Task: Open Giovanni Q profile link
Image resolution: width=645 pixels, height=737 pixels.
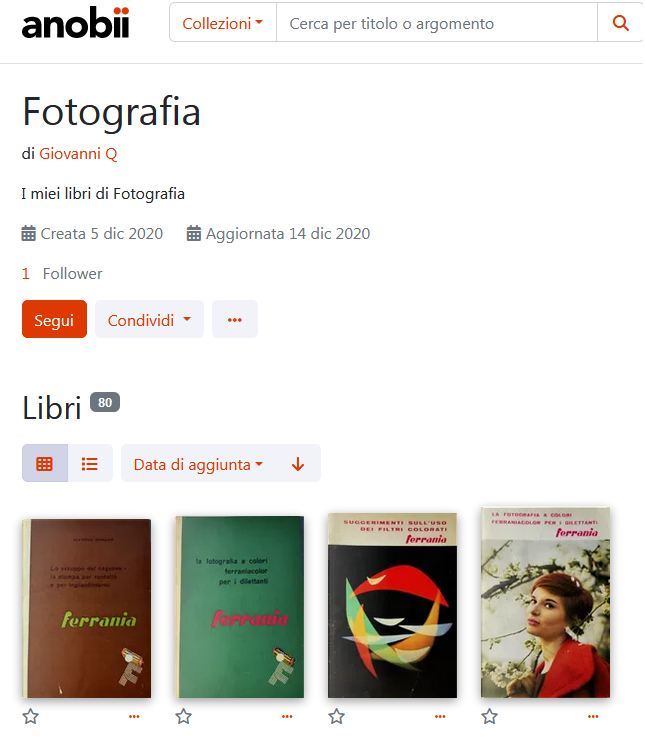Action: [x=78, y=154]
